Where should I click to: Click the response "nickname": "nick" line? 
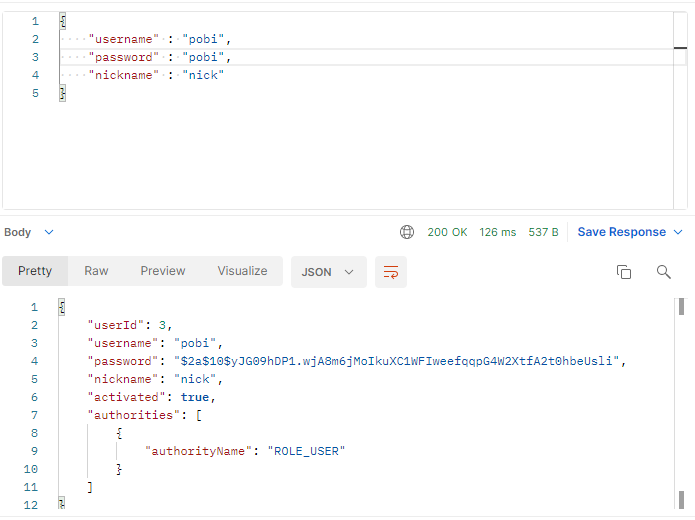click(x=155, y=379)
